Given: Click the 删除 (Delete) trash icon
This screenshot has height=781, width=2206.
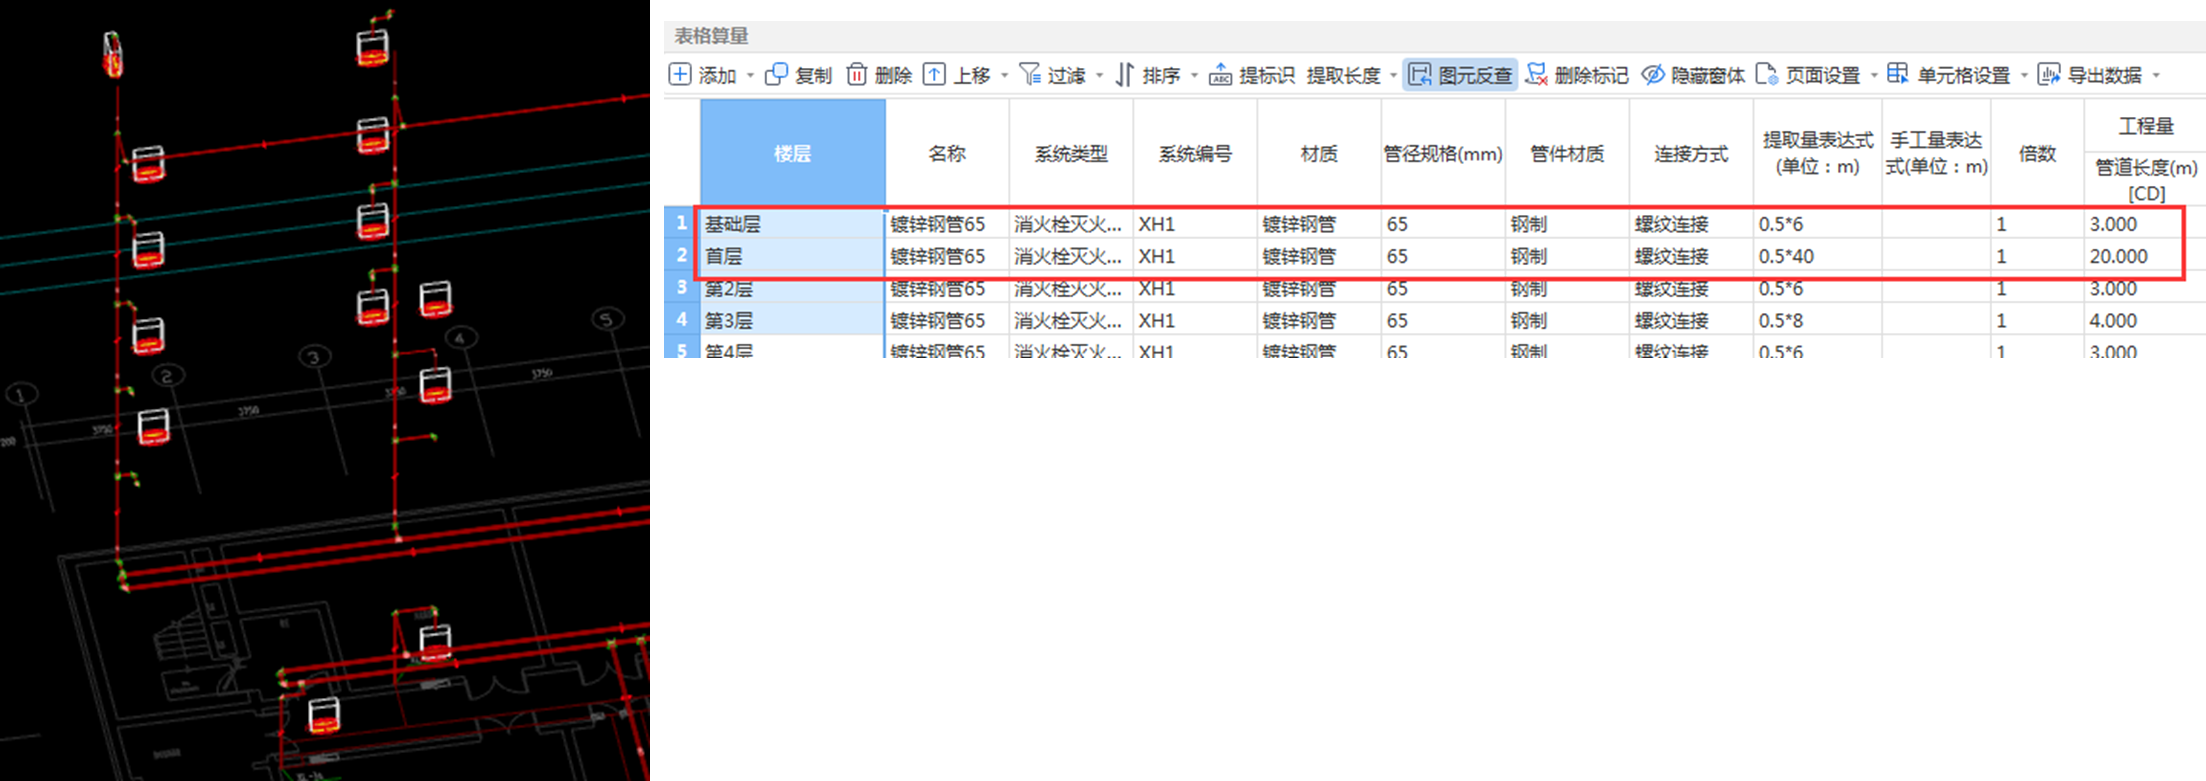Looking at the screenshot, I should pyautogui.click(x=857, y=75).
